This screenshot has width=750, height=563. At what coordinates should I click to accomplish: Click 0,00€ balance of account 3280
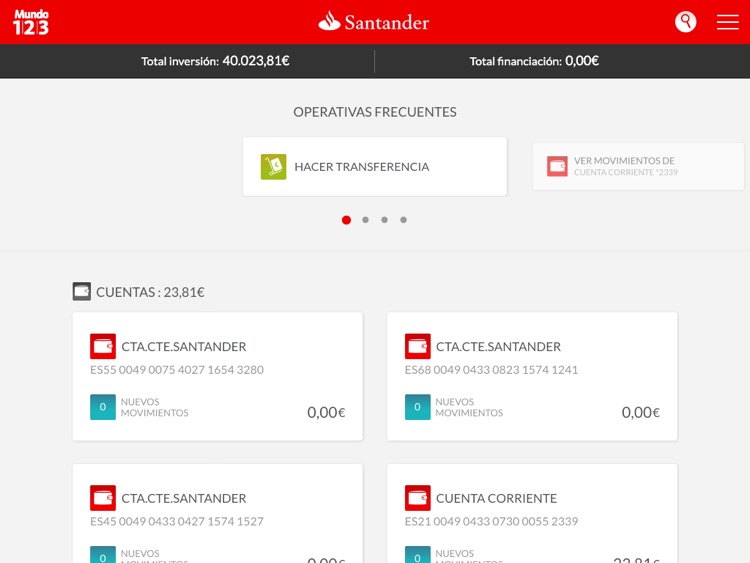(x=326, y=412)
